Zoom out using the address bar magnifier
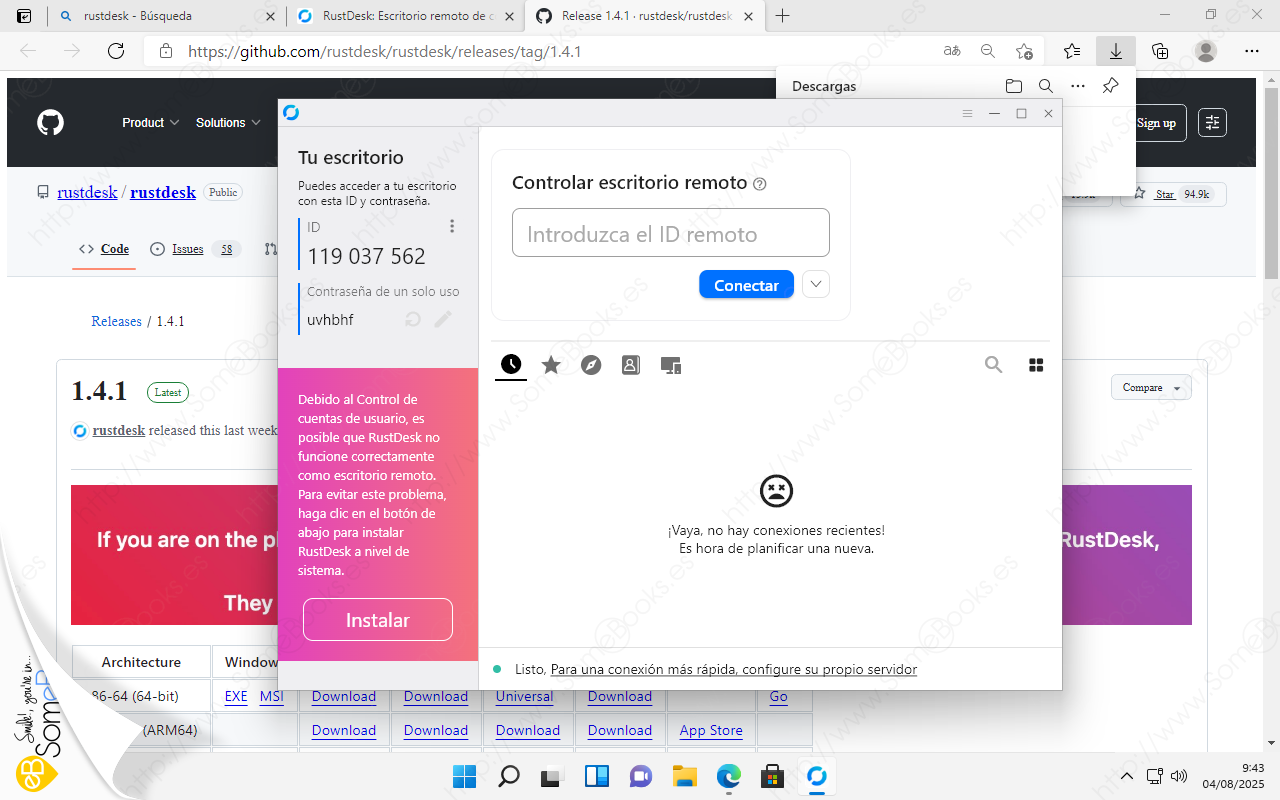The width and height of the screenshot is (1280, 800). pos(988,51)
